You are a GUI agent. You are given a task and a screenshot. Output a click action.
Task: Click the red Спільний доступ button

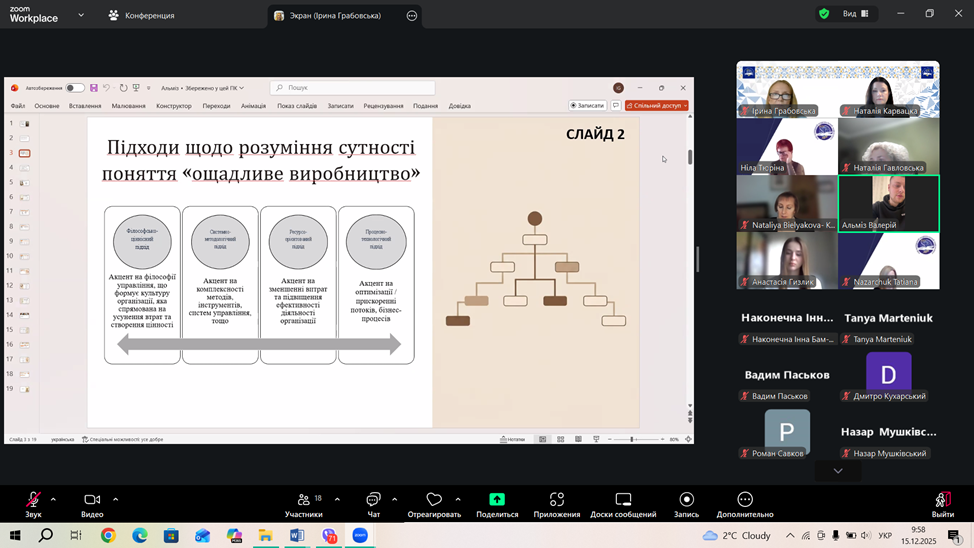coord(657,106)
